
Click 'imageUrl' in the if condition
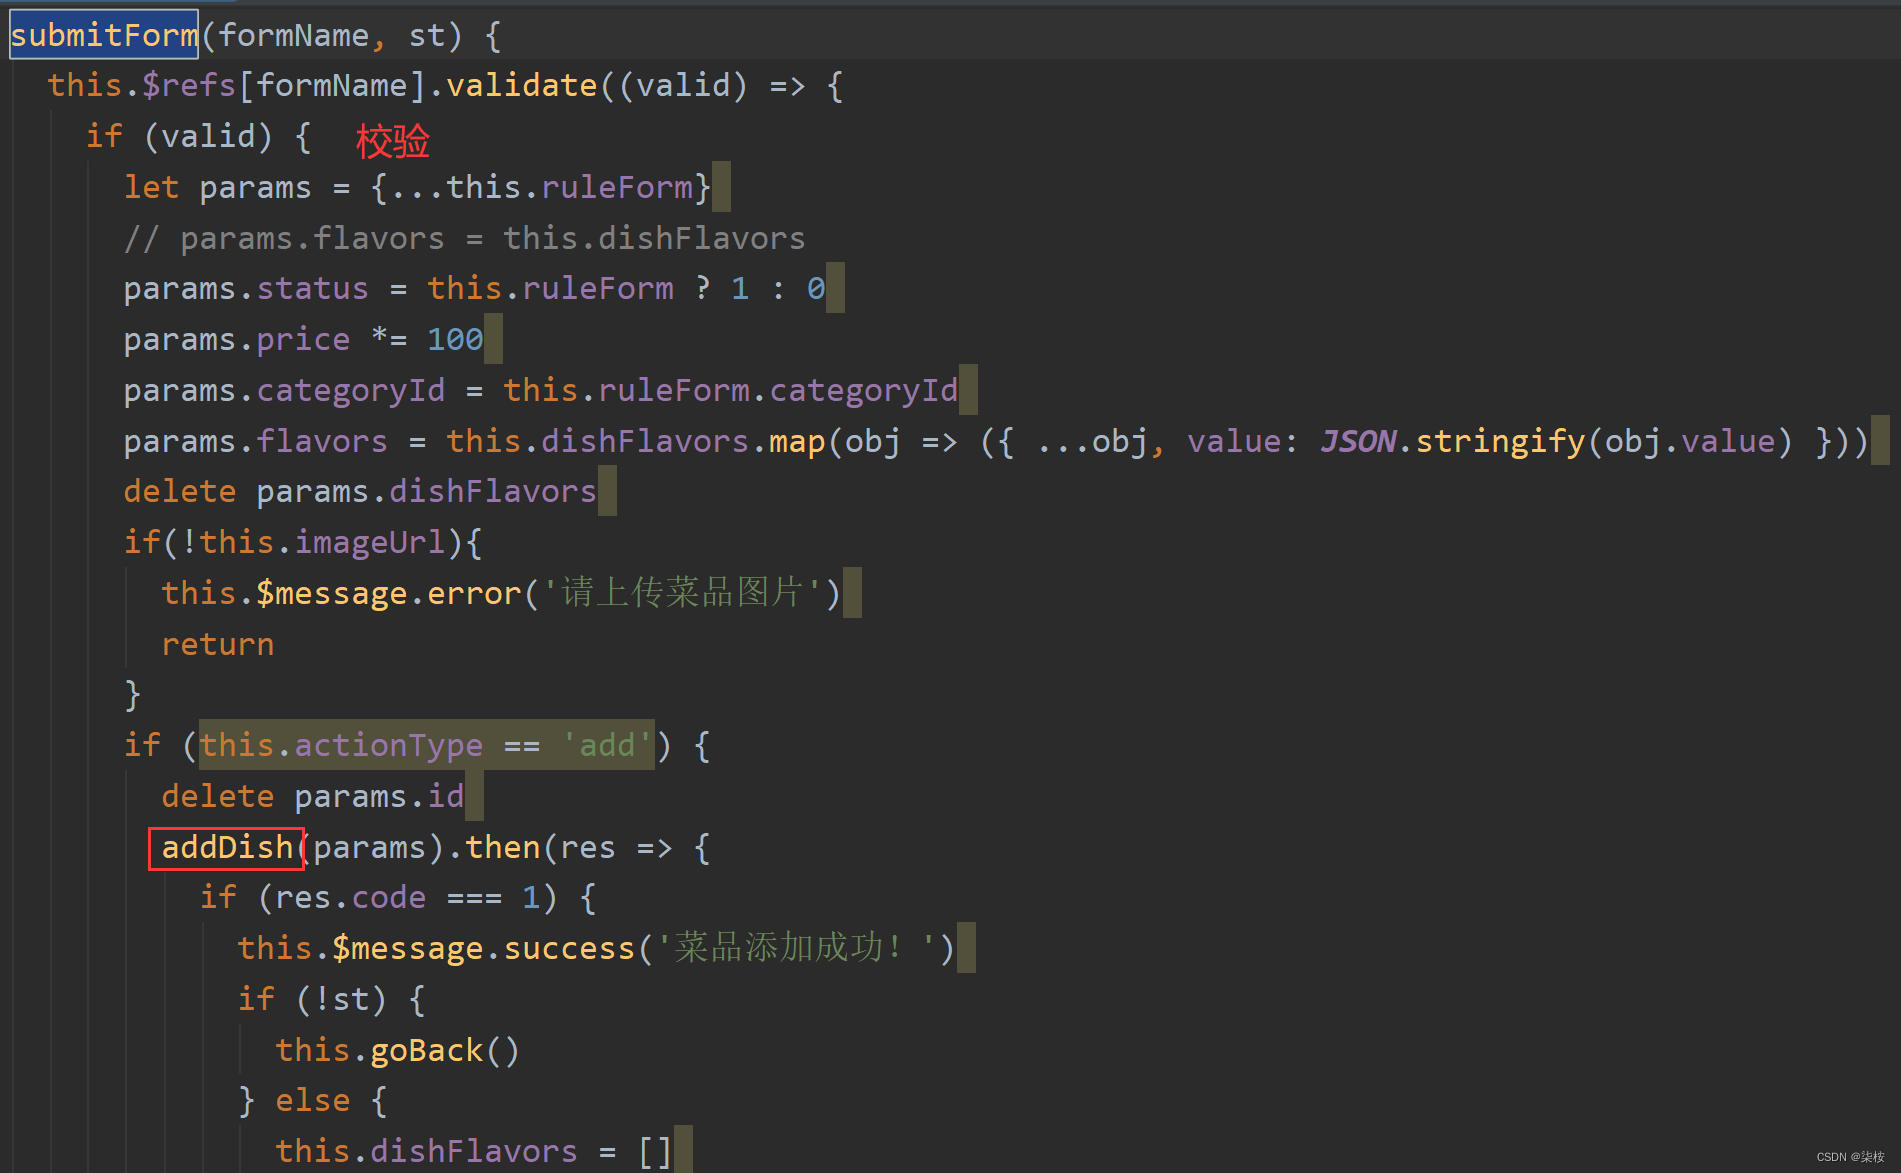click(x=370, y=542)
